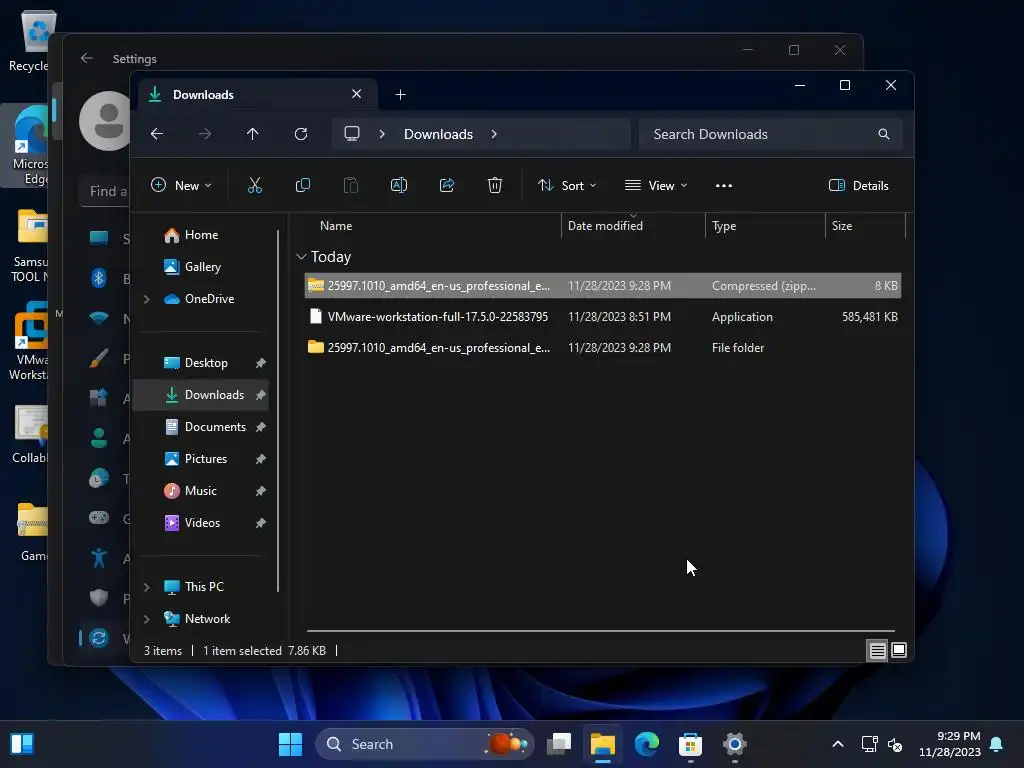Click volume muted icon in system tray

pos(895,744)
